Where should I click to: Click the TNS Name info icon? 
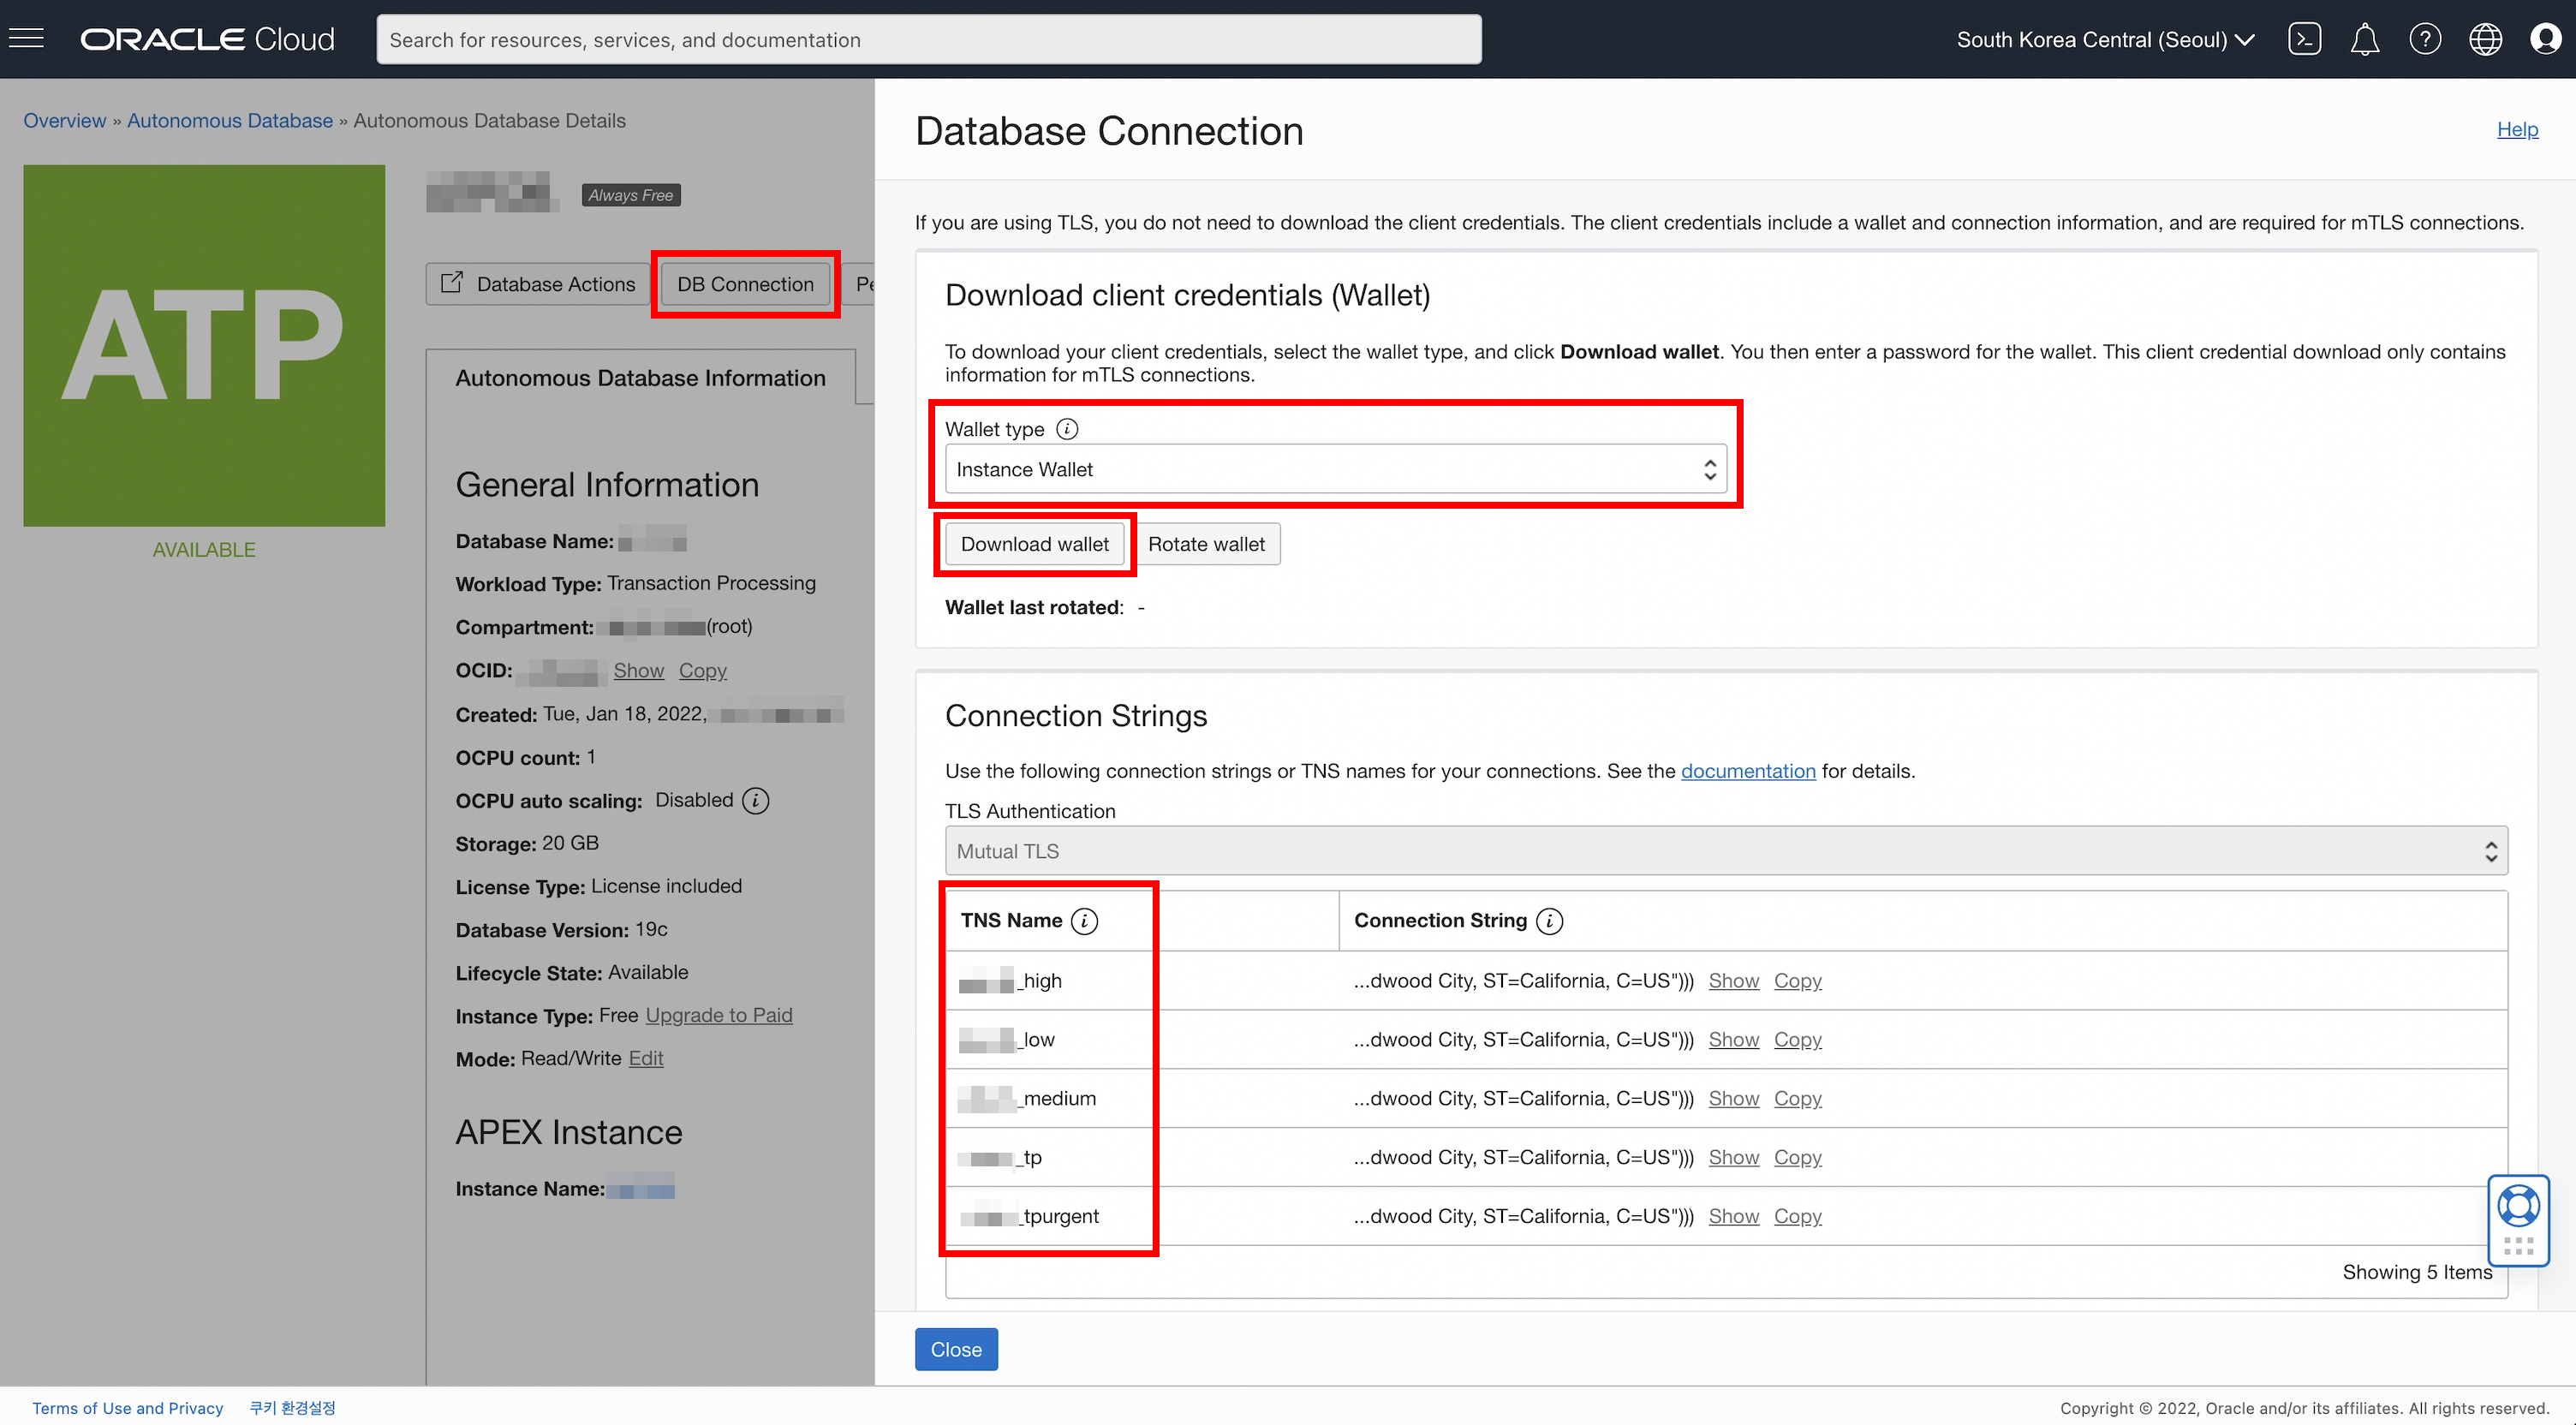pos(1084,921)
